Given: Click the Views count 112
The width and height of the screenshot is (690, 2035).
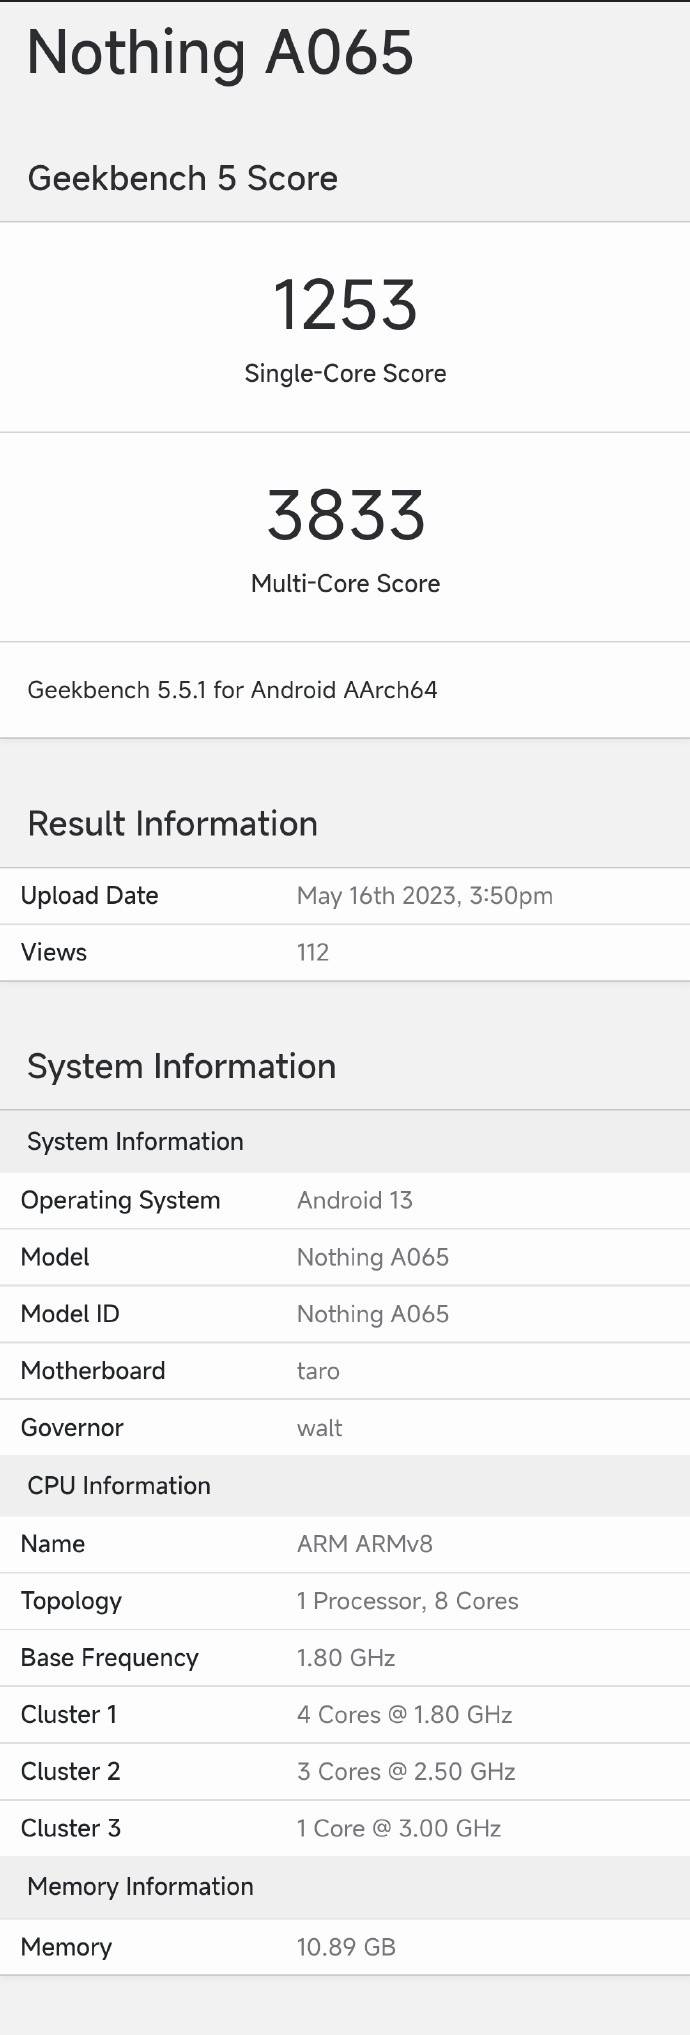Looking at the screenshot, I should tap(313, 952).
